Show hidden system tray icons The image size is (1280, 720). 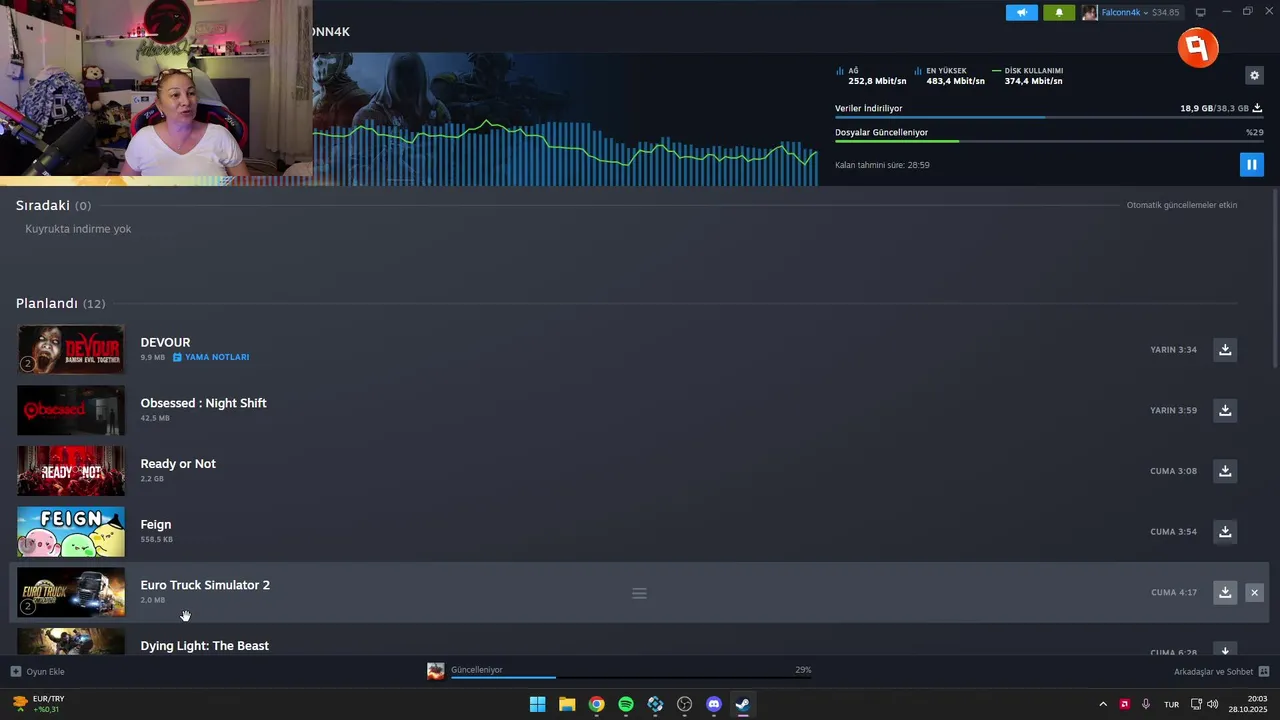(1103, 704)
